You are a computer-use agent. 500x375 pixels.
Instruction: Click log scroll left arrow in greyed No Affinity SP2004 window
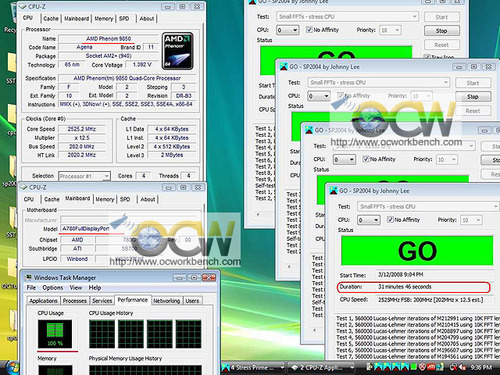(x=289, y=266)
